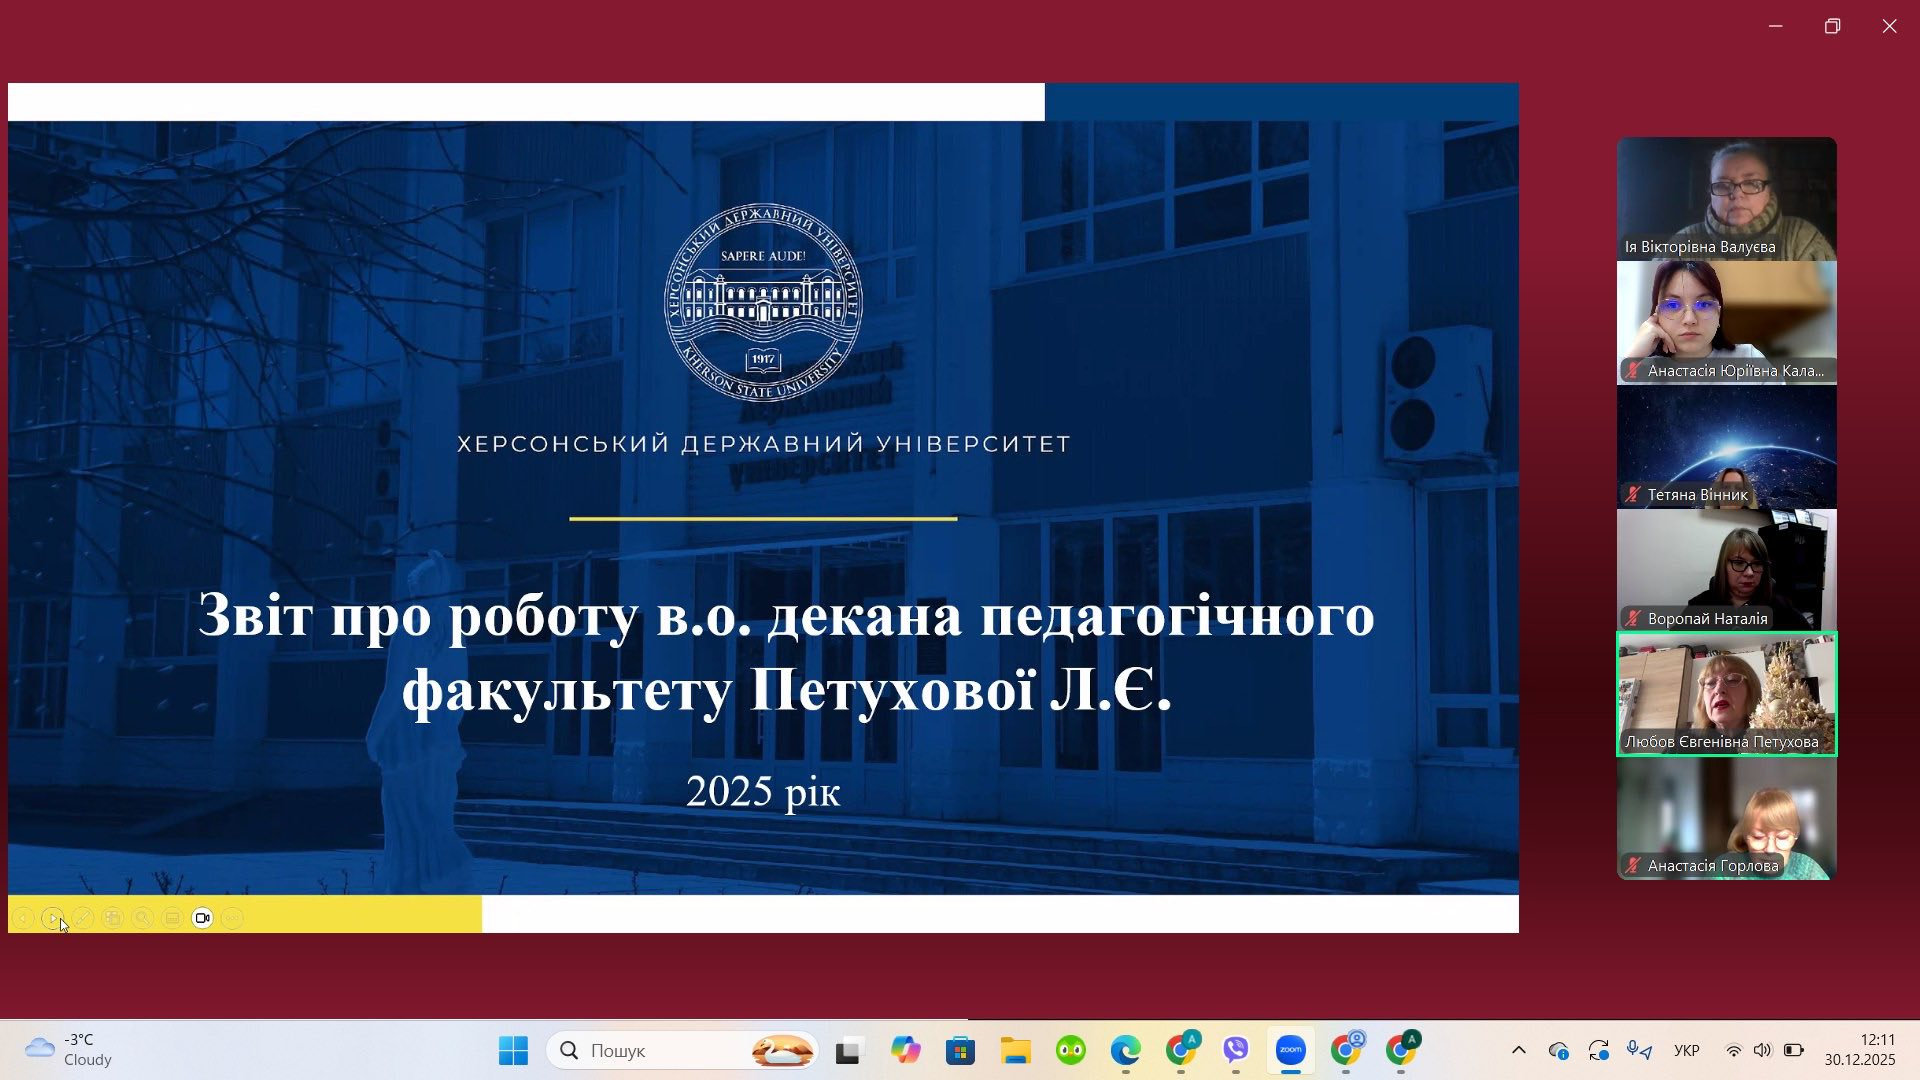Click the previous slide arrow on the shared slide

click(x=23, y=918)
